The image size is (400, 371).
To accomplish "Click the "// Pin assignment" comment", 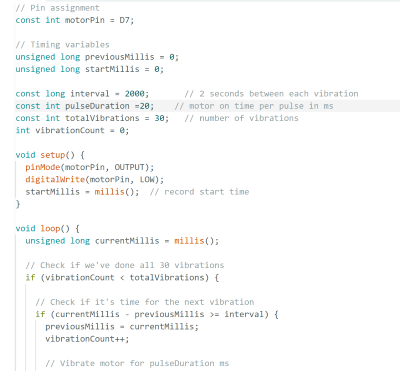I will click(57, 8).
